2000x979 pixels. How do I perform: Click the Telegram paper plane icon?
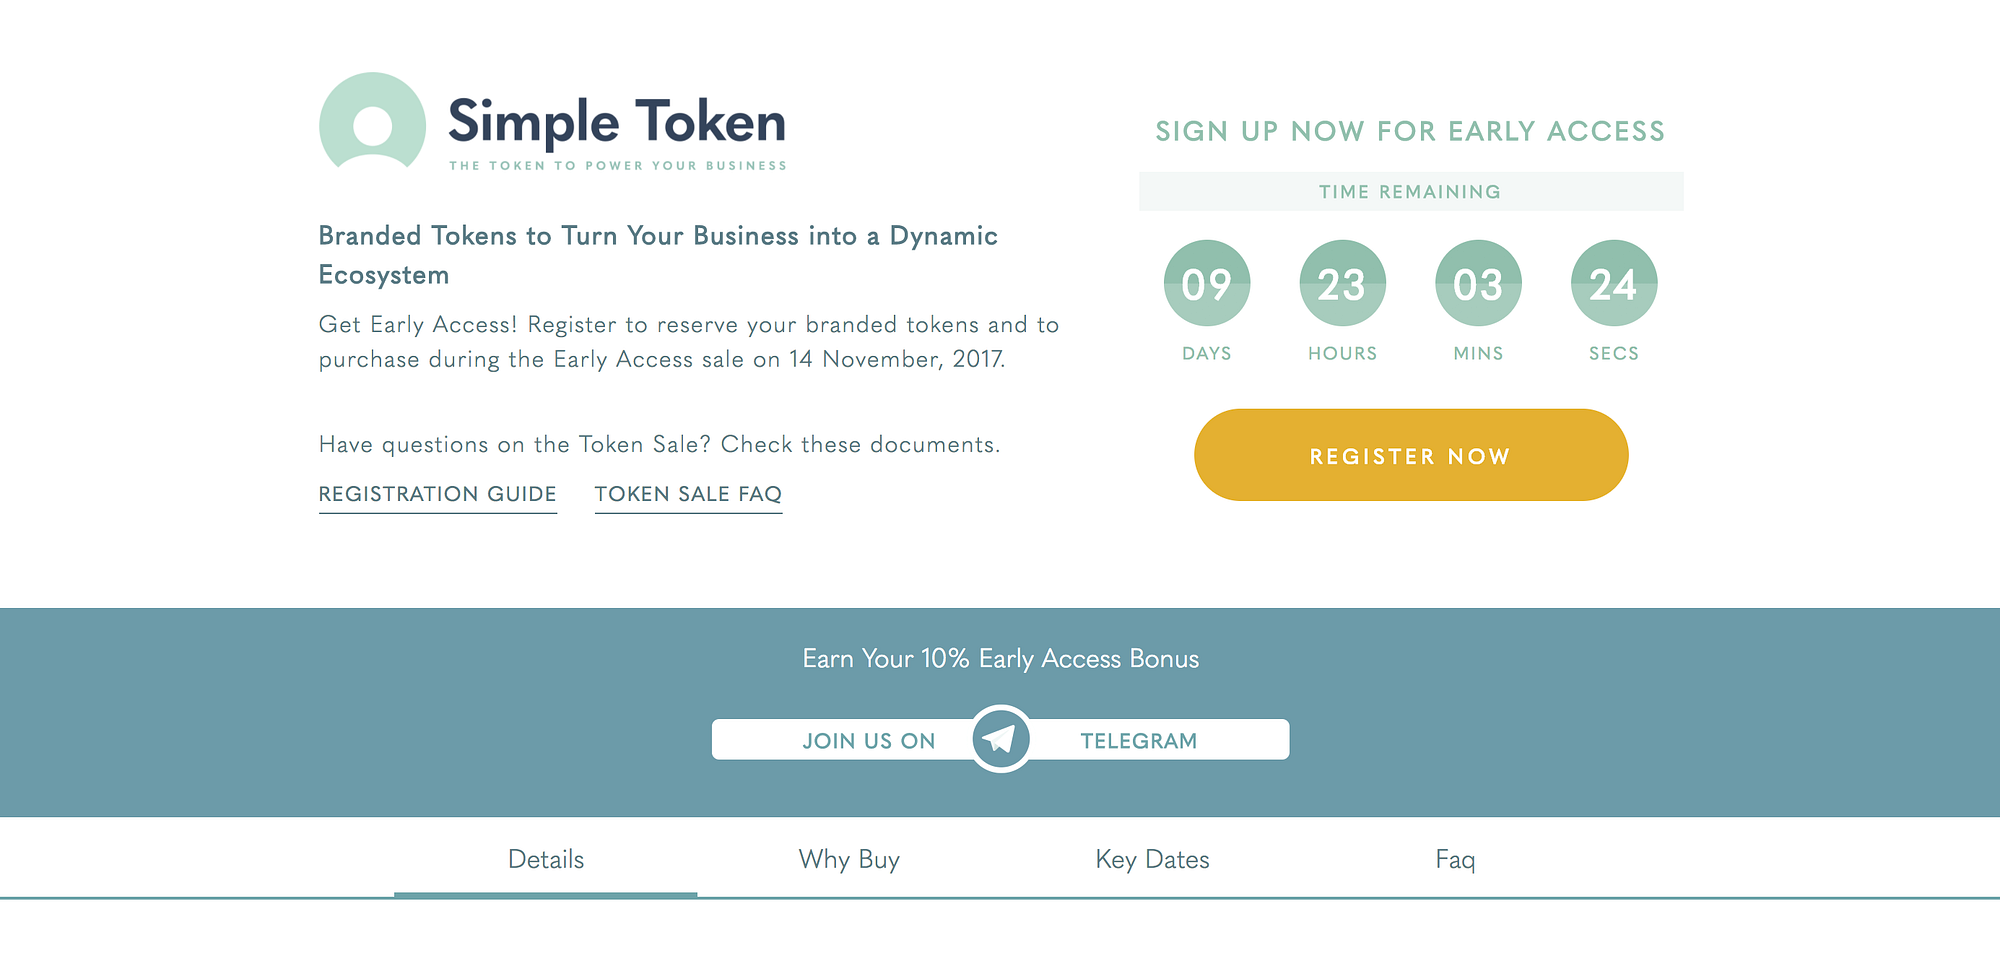click(x=1000, y=739)
